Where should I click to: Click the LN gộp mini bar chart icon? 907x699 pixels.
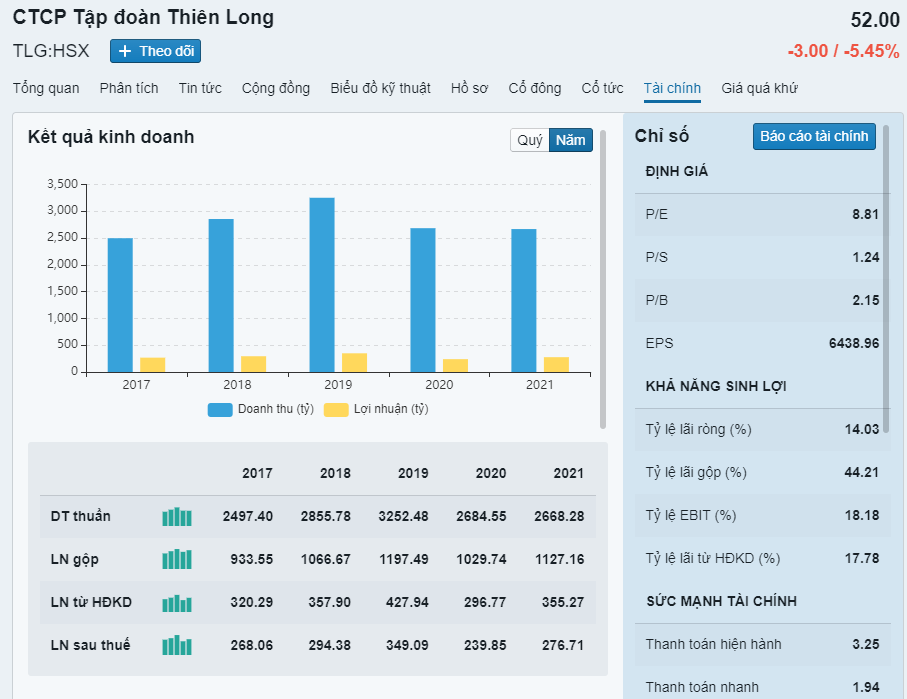[177, 560]
